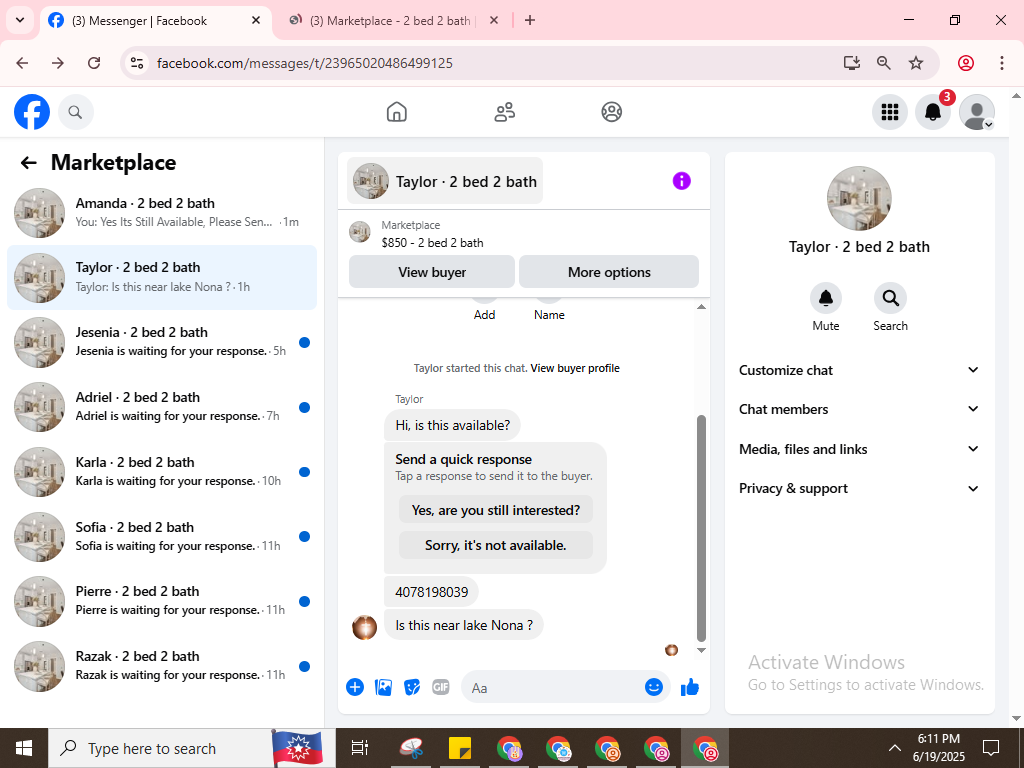This screenshot has height=768, width=1024.
Task: Open Karla's 2 bed 2 bath conversation
Action: point(162,471)
